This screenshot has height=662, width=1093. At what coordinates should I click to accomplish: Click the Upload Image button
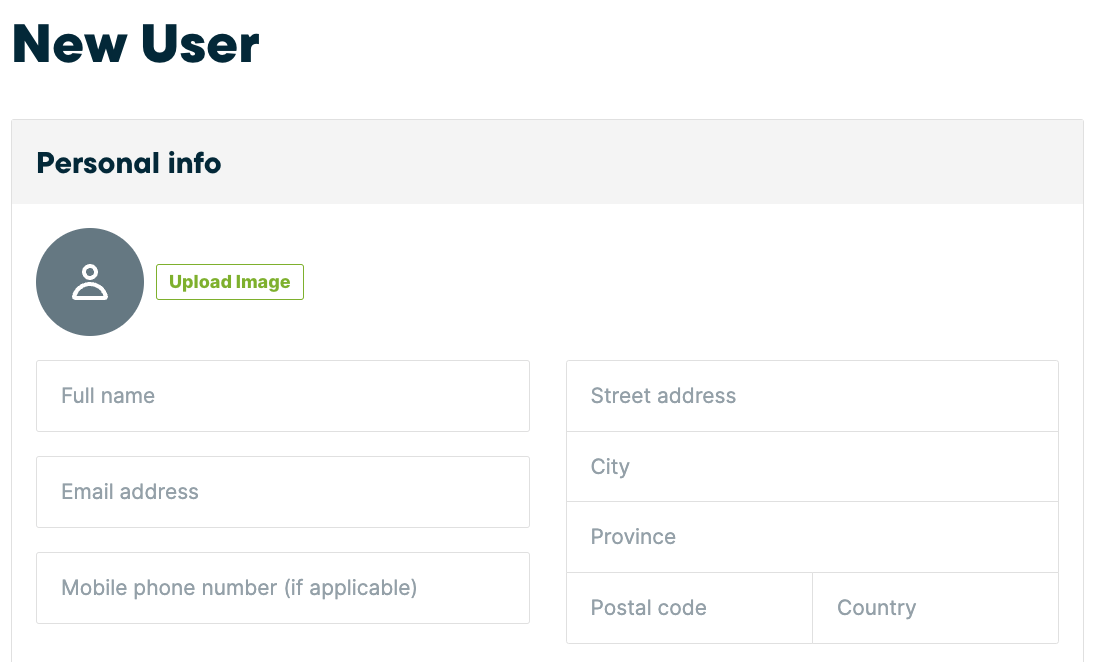click(x=229, y=282)
